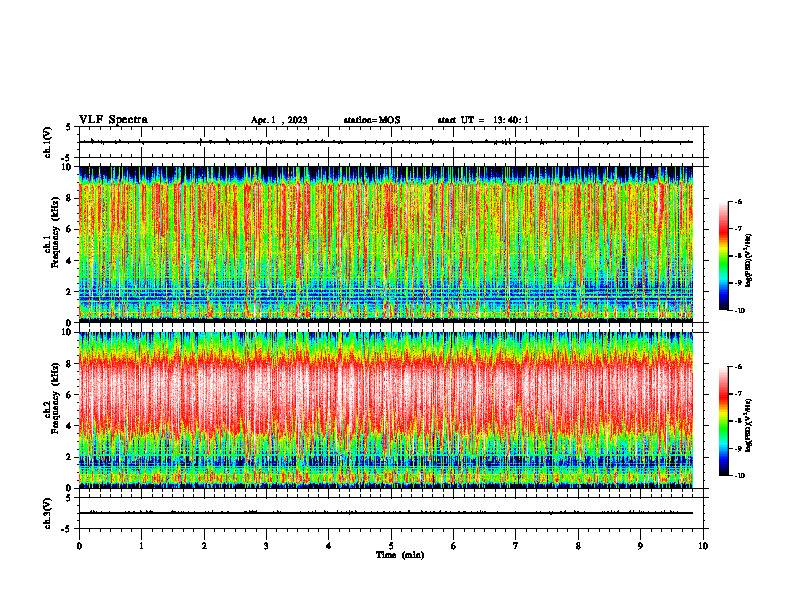
Task: Click the ch.1 spectrogram color scale bar
Action: point(724,256)
